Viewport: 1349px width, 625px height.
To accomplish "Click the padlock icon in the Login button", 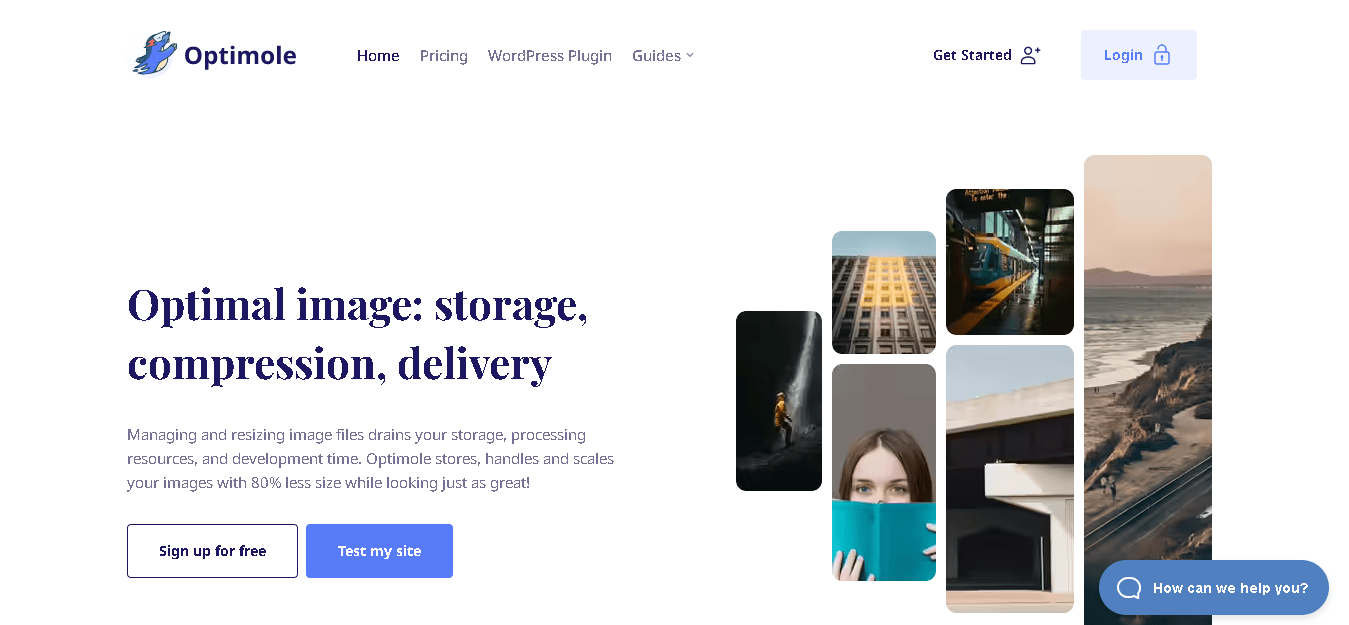I will 1161,55.
